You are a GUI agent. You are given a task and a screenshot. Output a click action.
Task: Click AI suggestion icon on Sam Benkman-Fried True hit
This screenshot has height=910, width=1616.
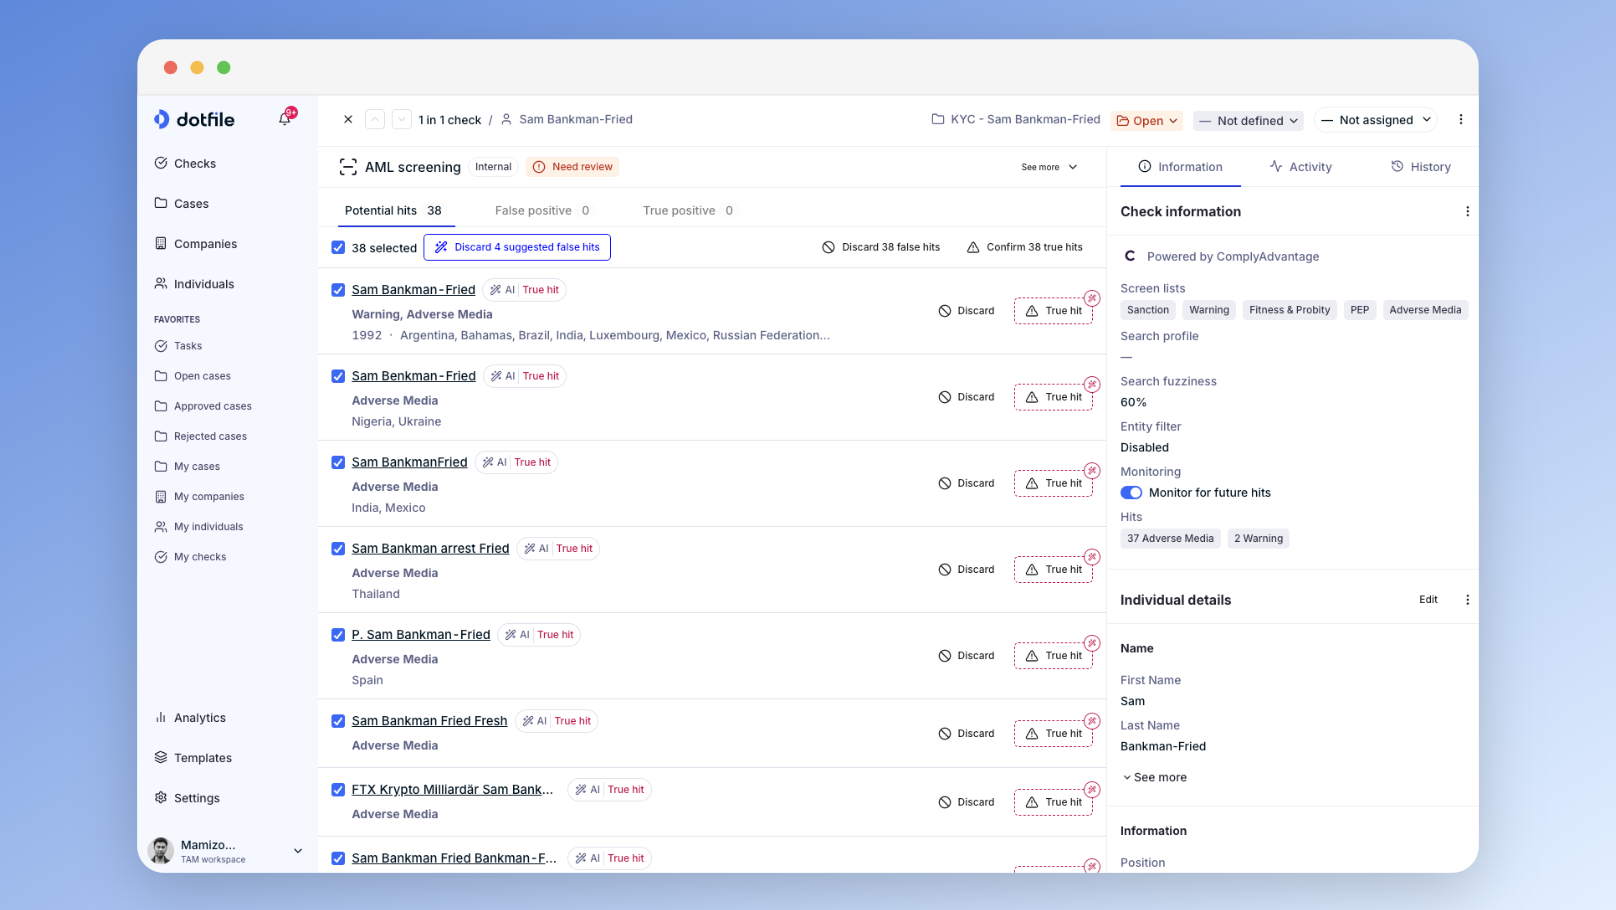coord(1092,384)
